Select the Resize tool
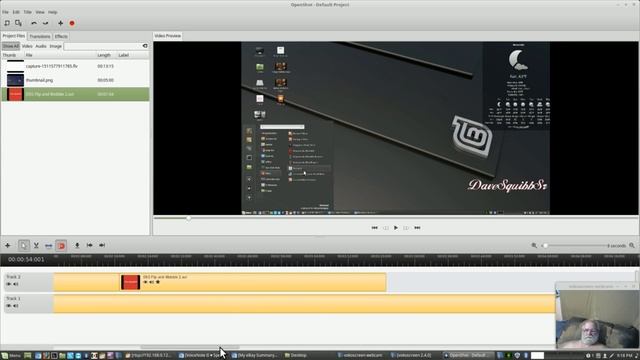 (49, 245)
